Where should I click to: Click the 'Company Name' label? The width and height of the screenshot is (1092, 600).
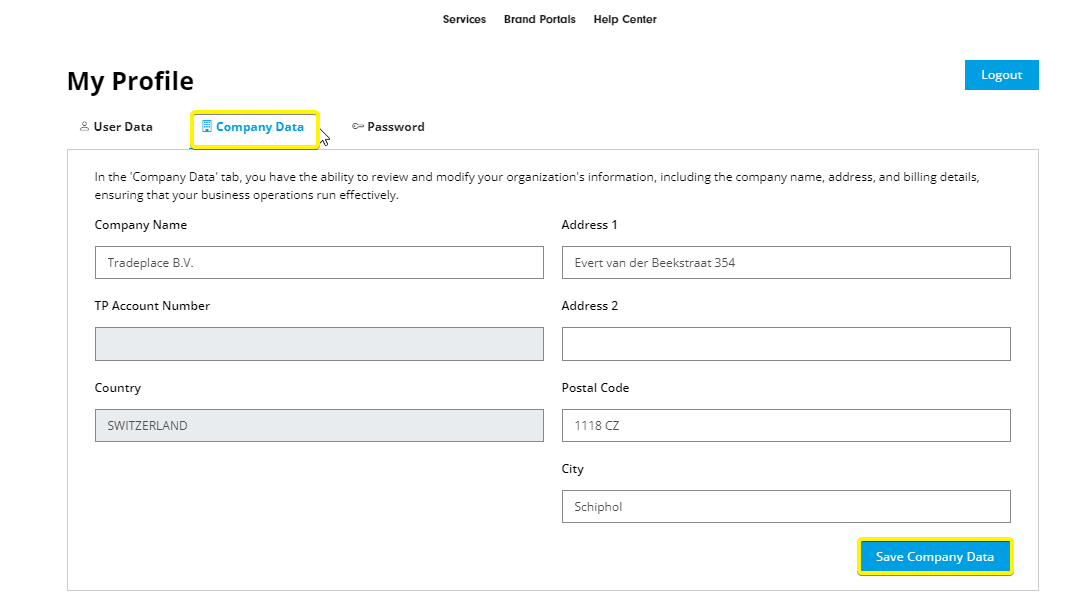pyautogui.click(x=141, y=225)
